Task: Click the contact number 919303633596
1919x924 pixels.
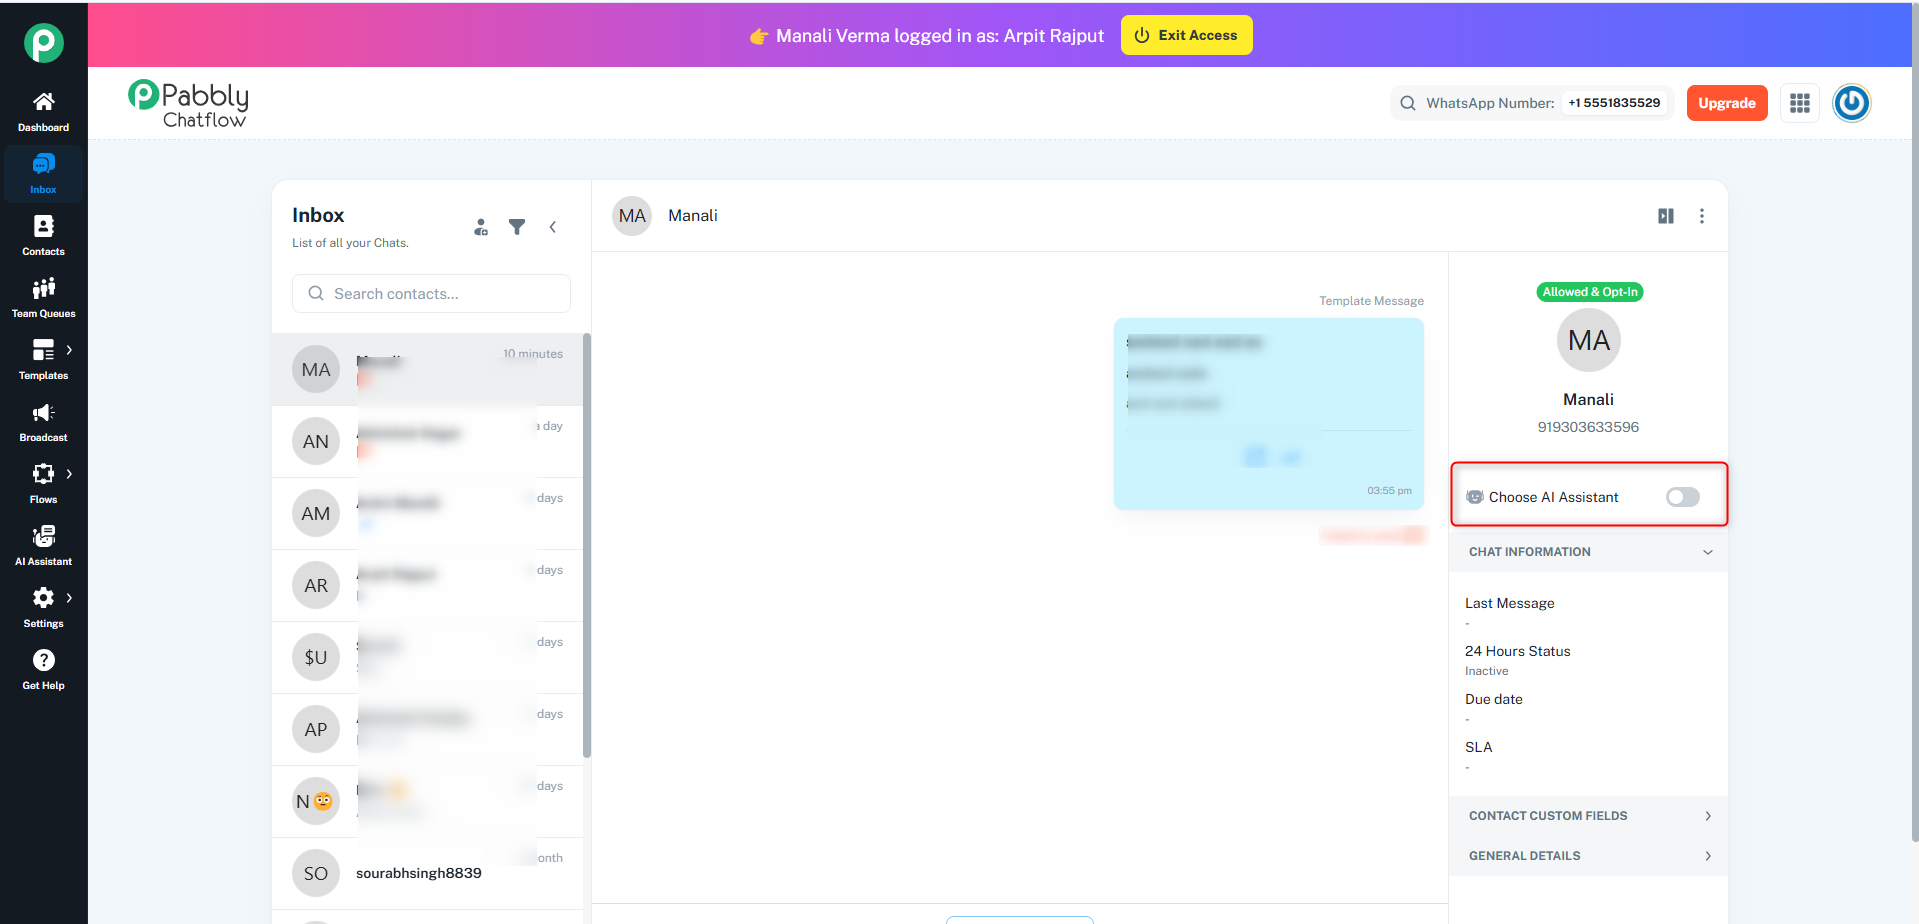Action: pos(1588,427)
